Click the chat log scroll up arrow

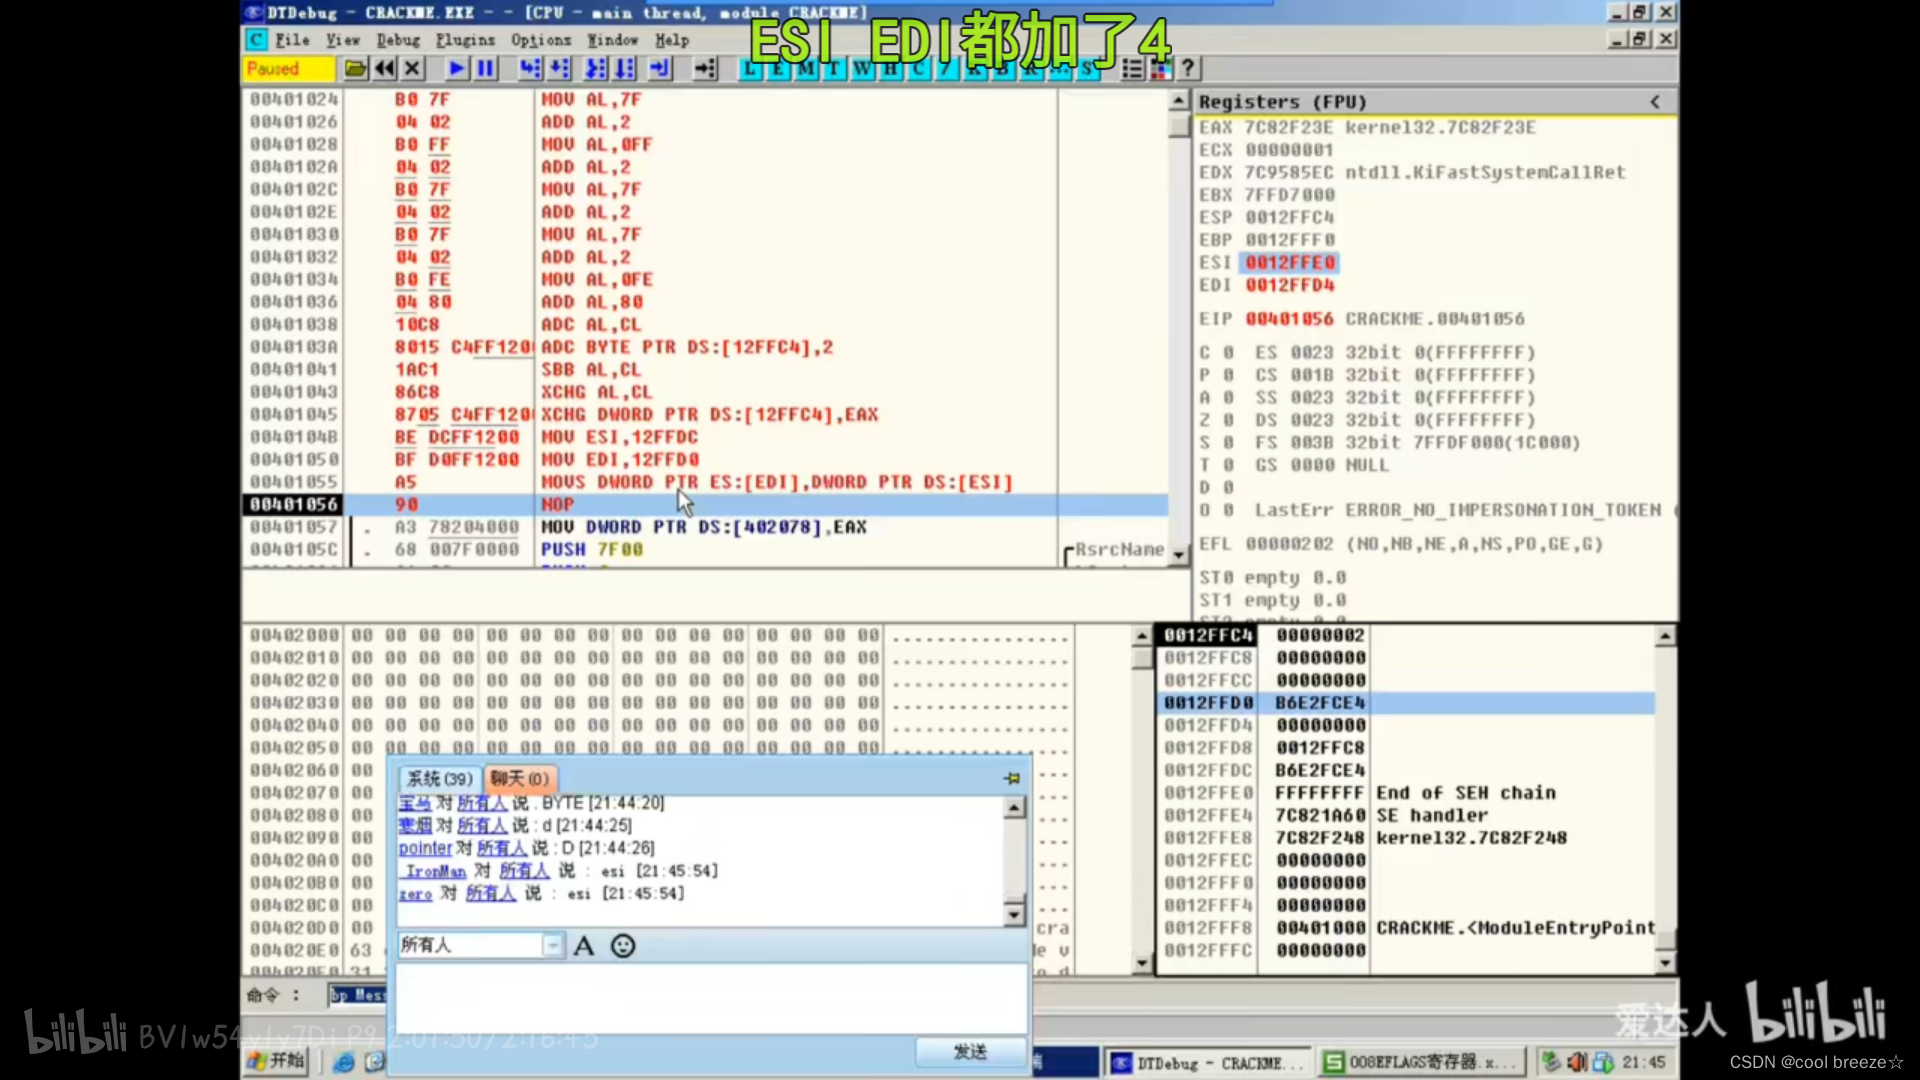(1014, 808)
